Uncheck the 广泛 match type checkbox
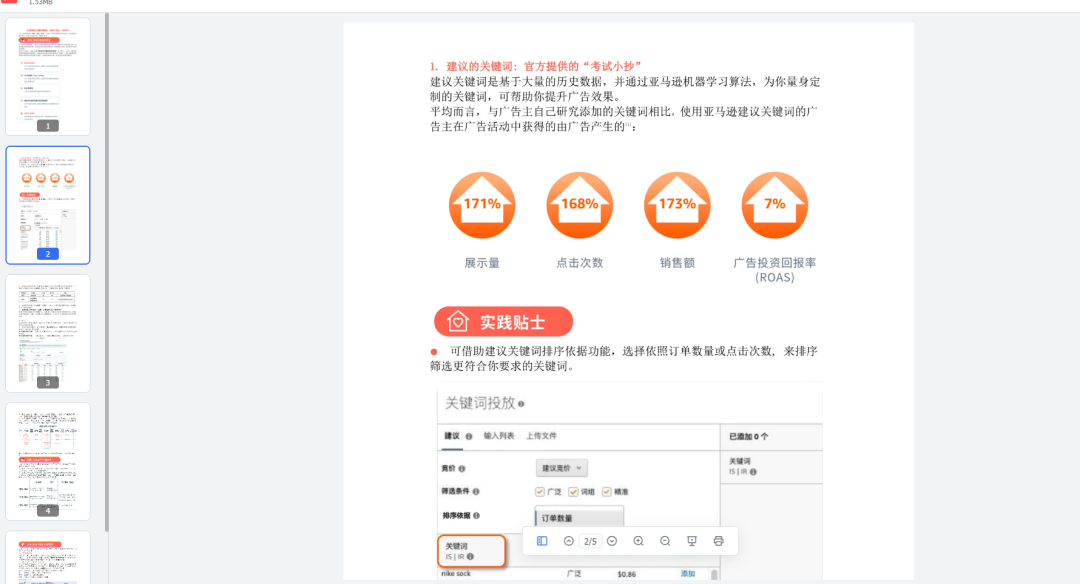 pos(539,491)
